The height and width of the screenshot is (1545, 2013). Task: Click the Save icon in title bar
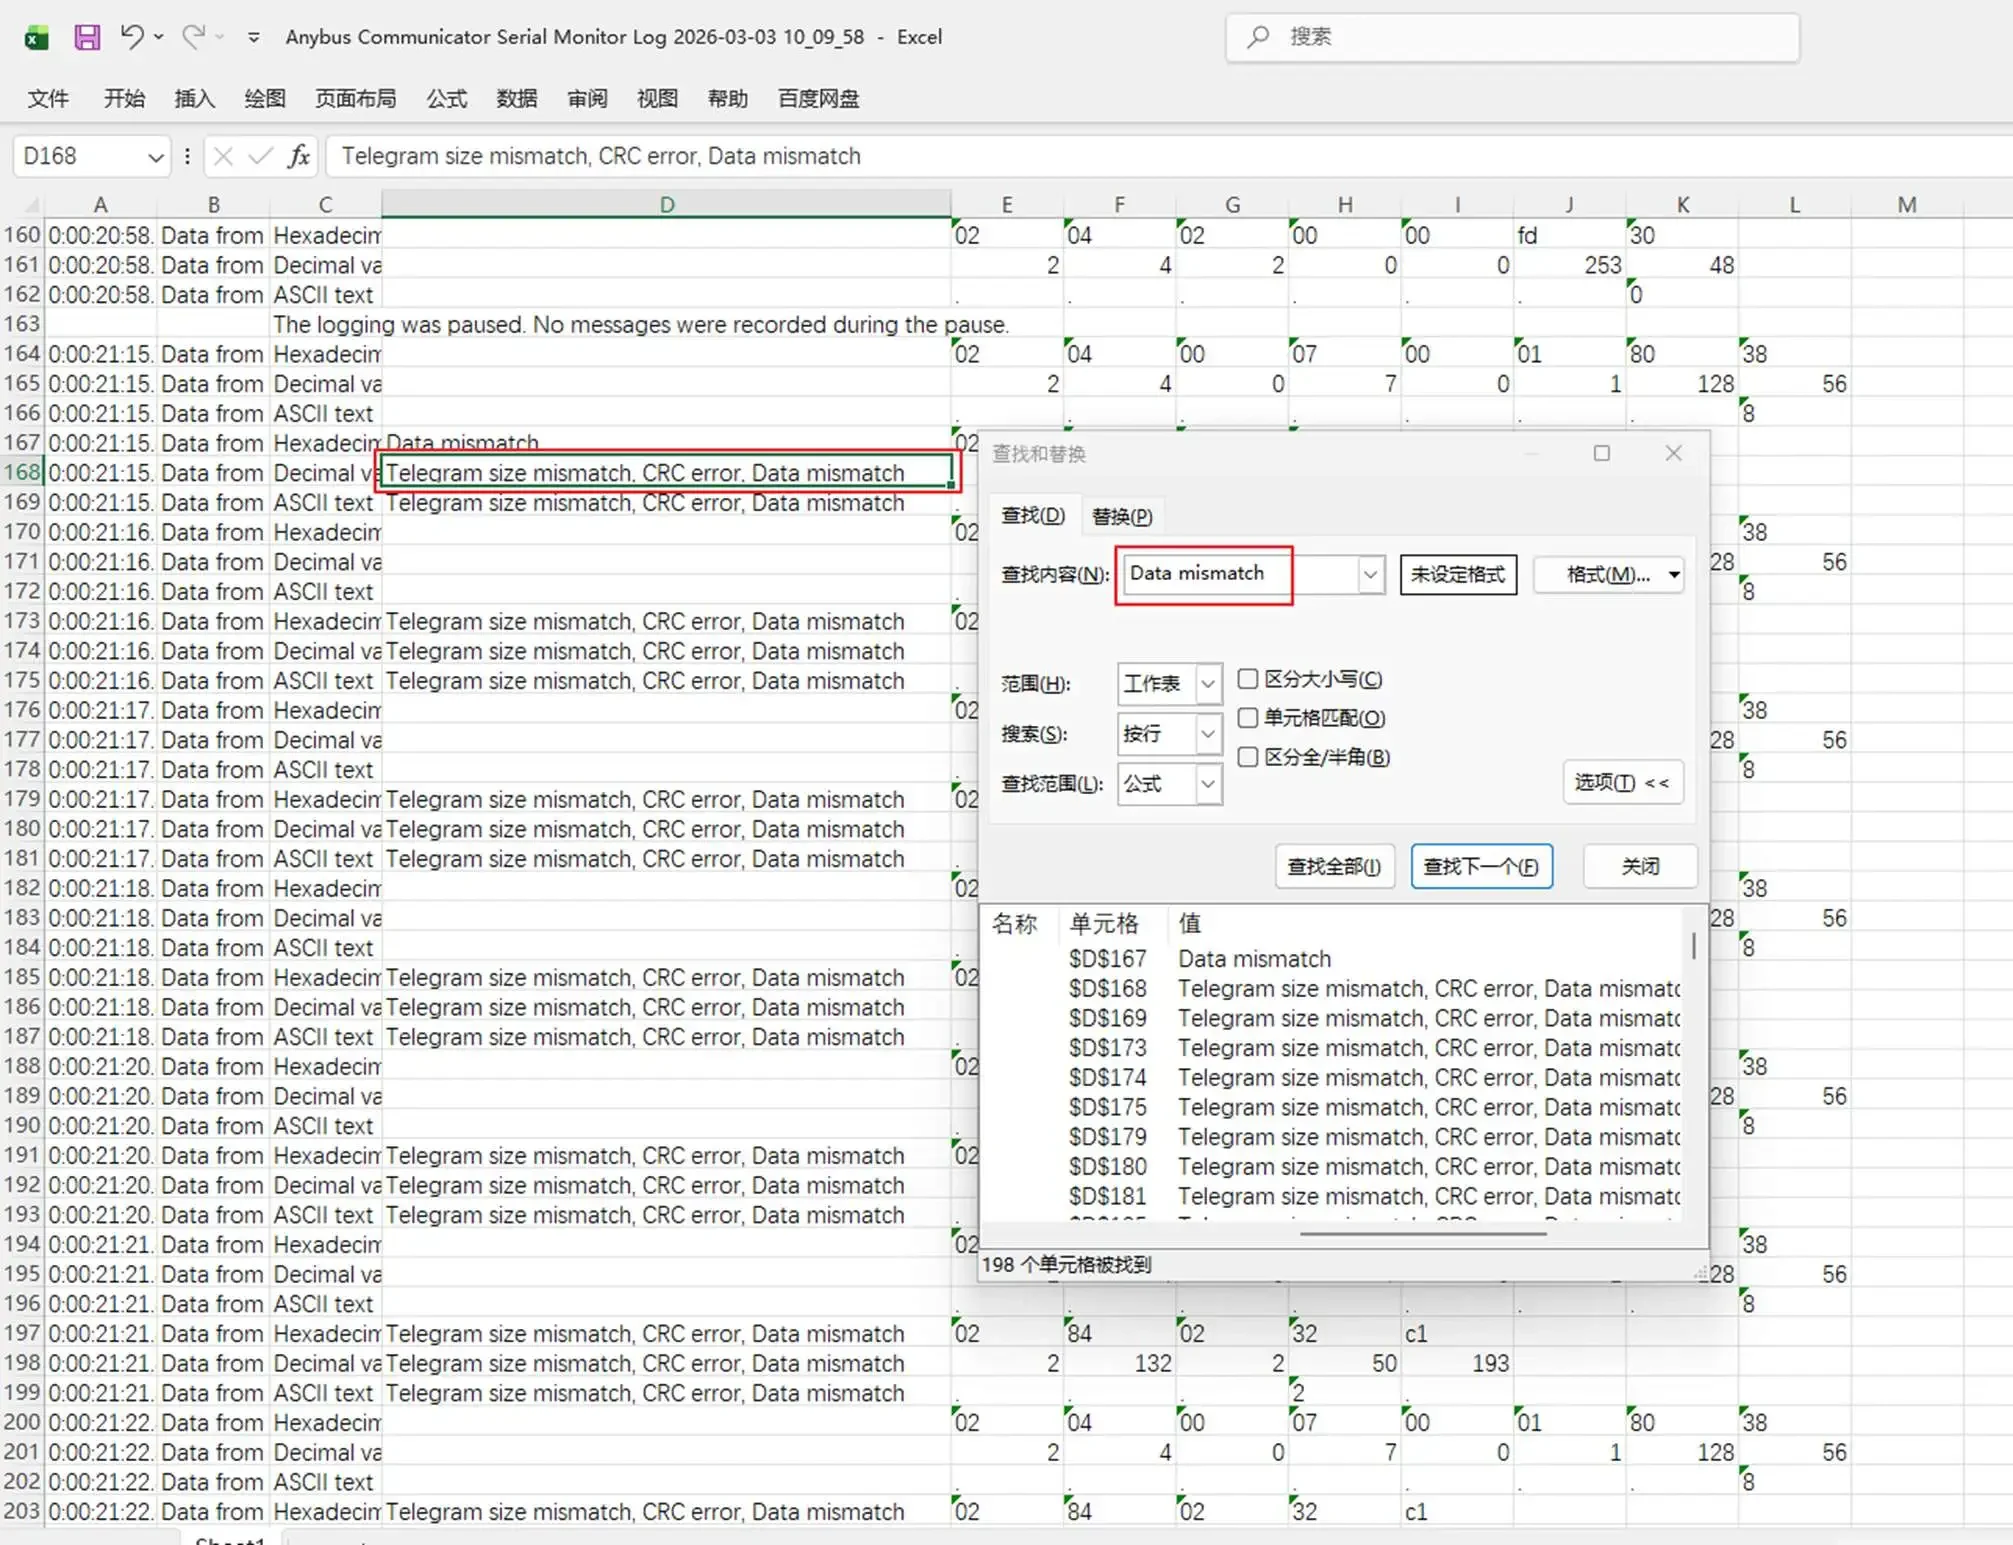tap(87, 38)
